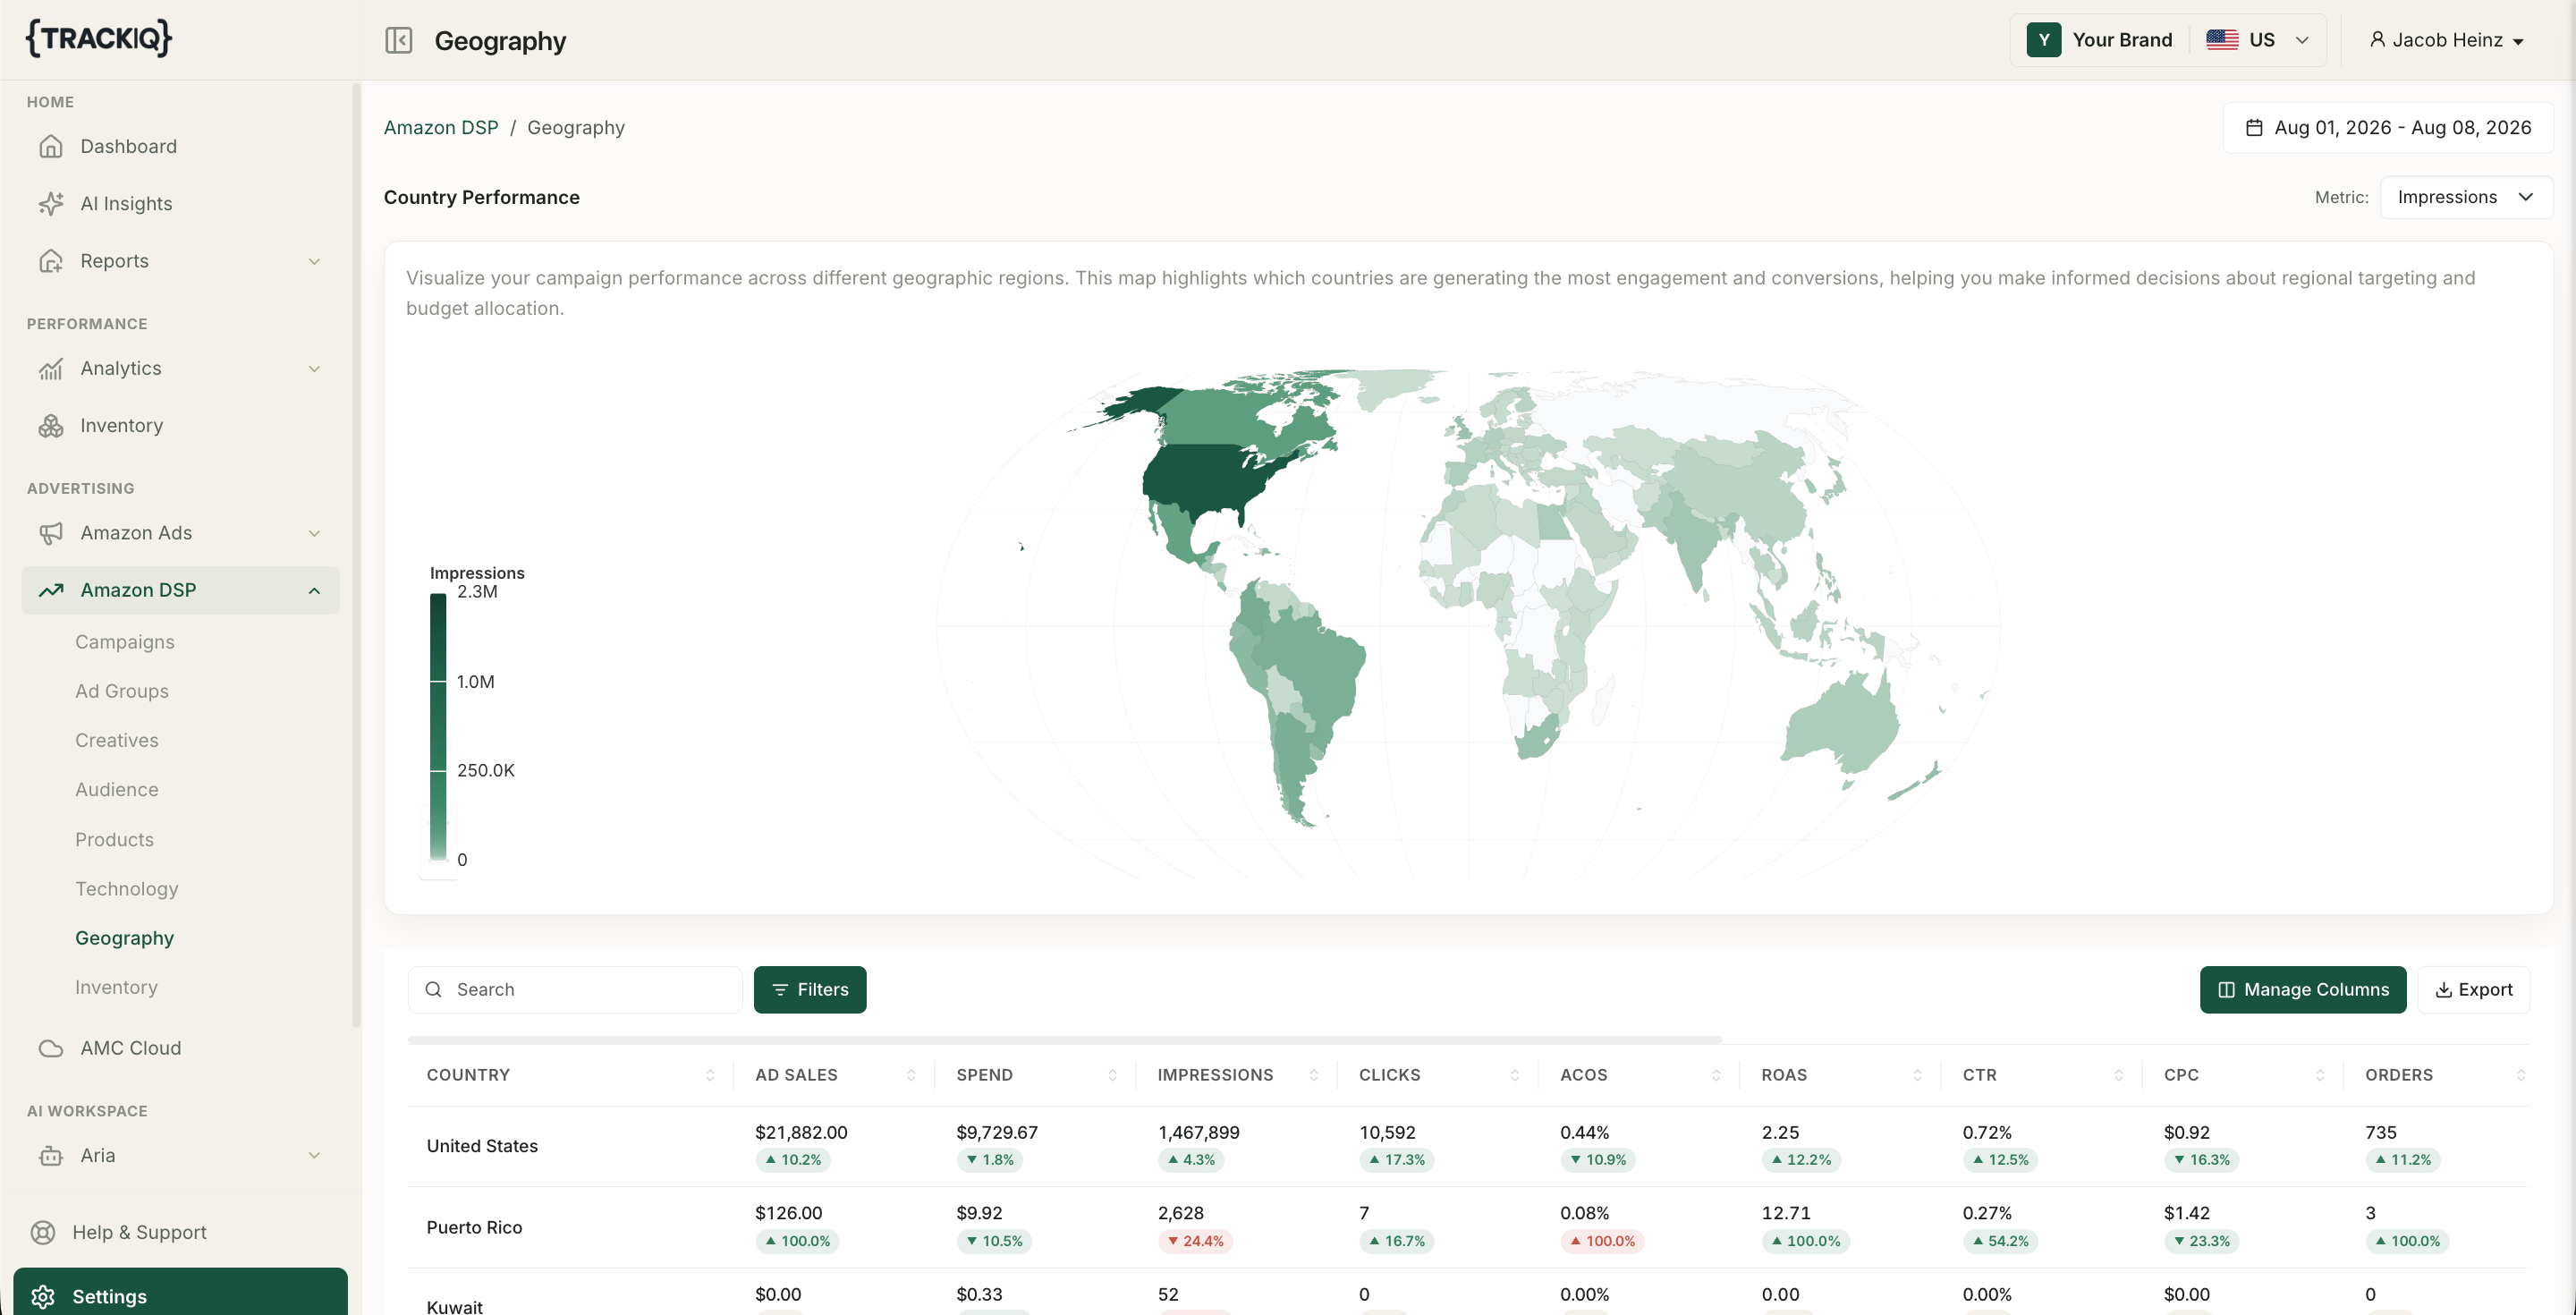Click the United States row name
This screenshot has height=1315, width=2576.
tap(482, 1146)
